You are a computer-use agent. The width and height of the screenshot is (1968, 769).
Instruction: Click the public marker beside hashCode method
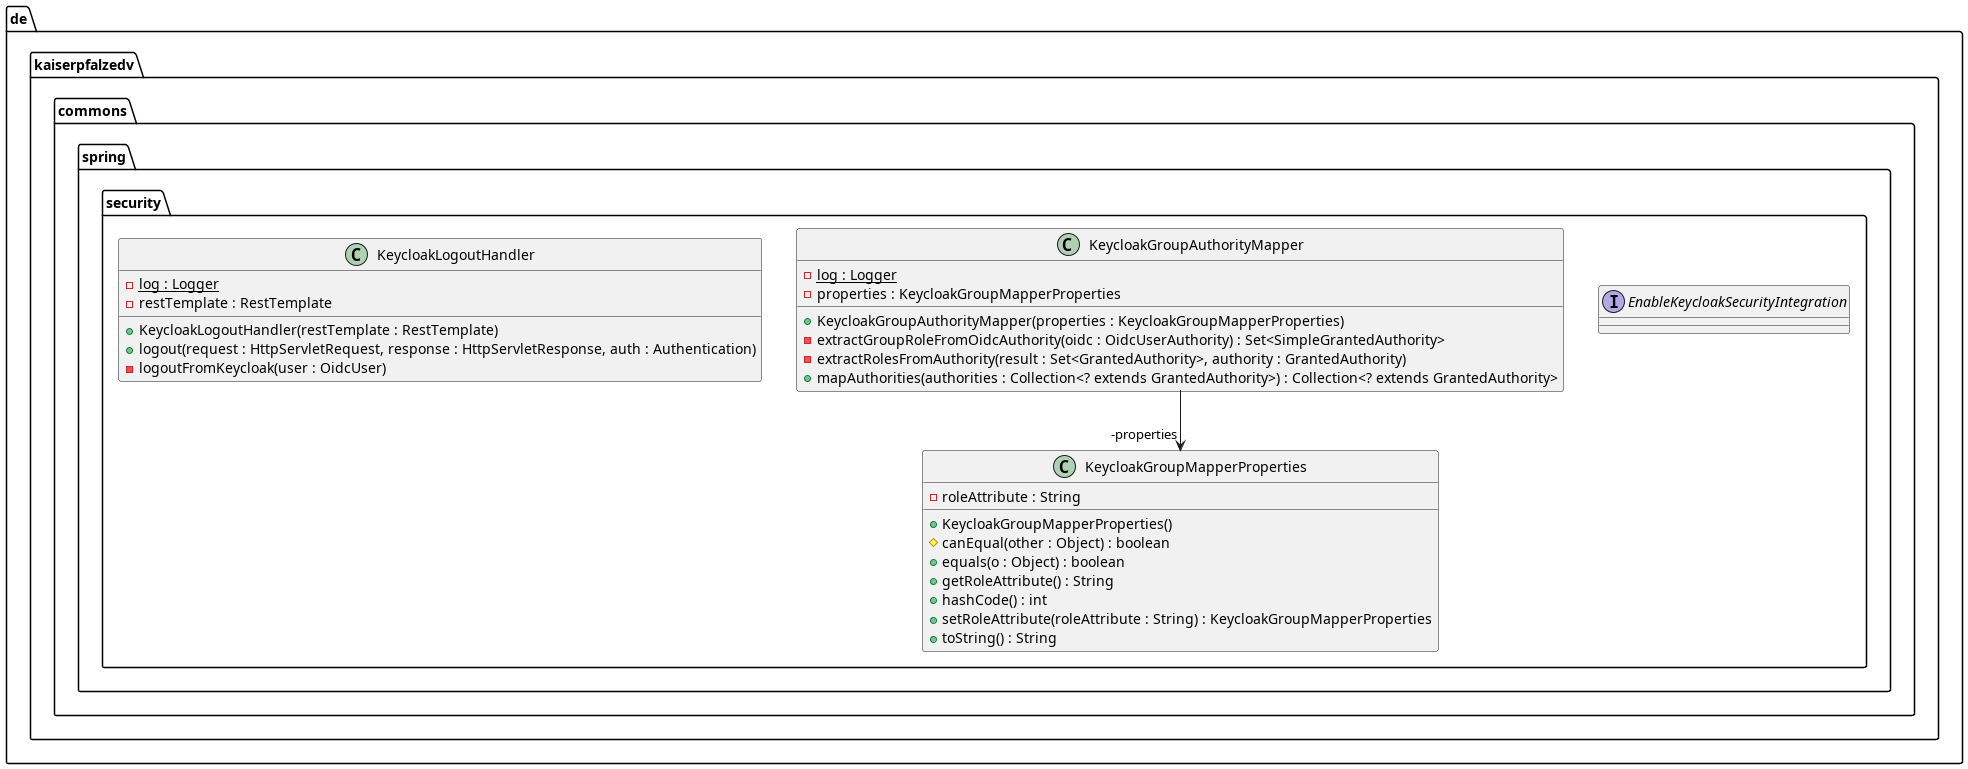coord(933,601)
